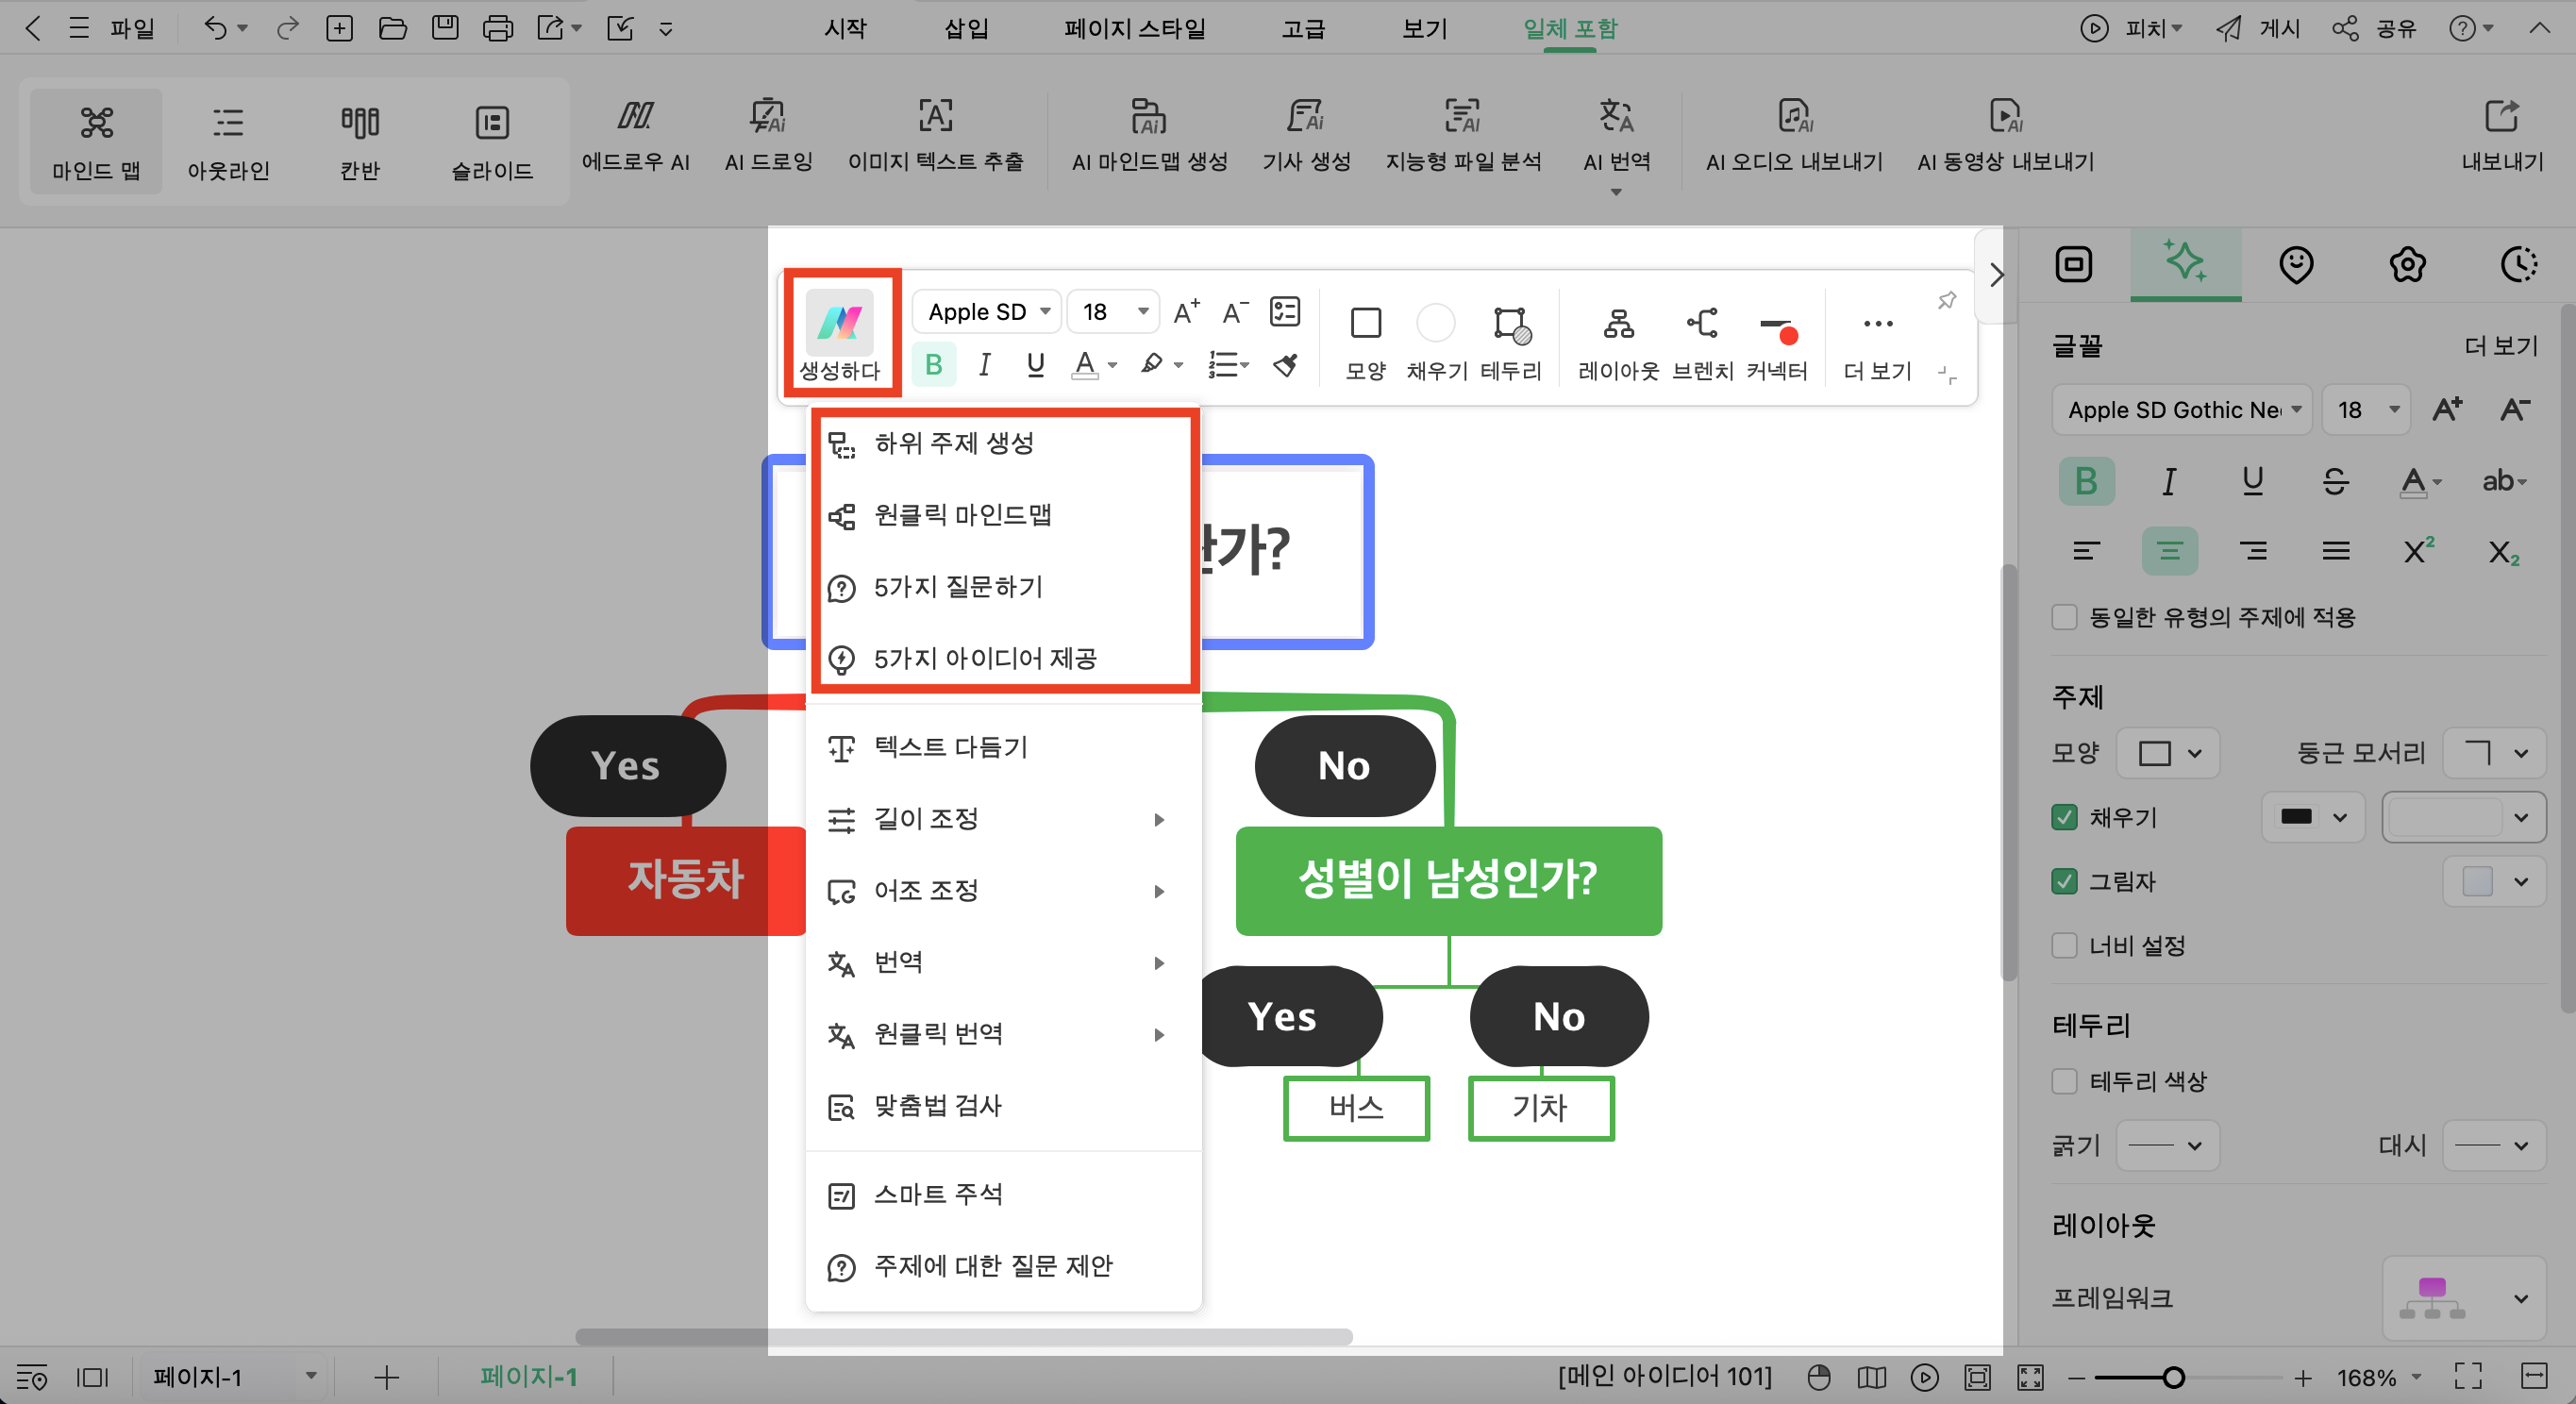Open the 페이지 스타일 ribbon tab
Viewport: 2576px width, 1404px height.
1135,28
